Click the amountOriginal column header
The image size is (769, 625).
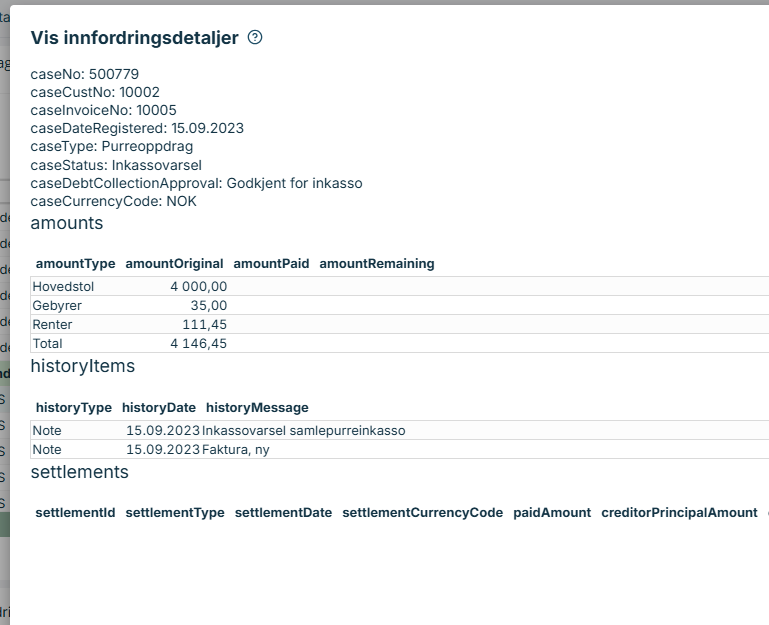click(x=175, y=264)
